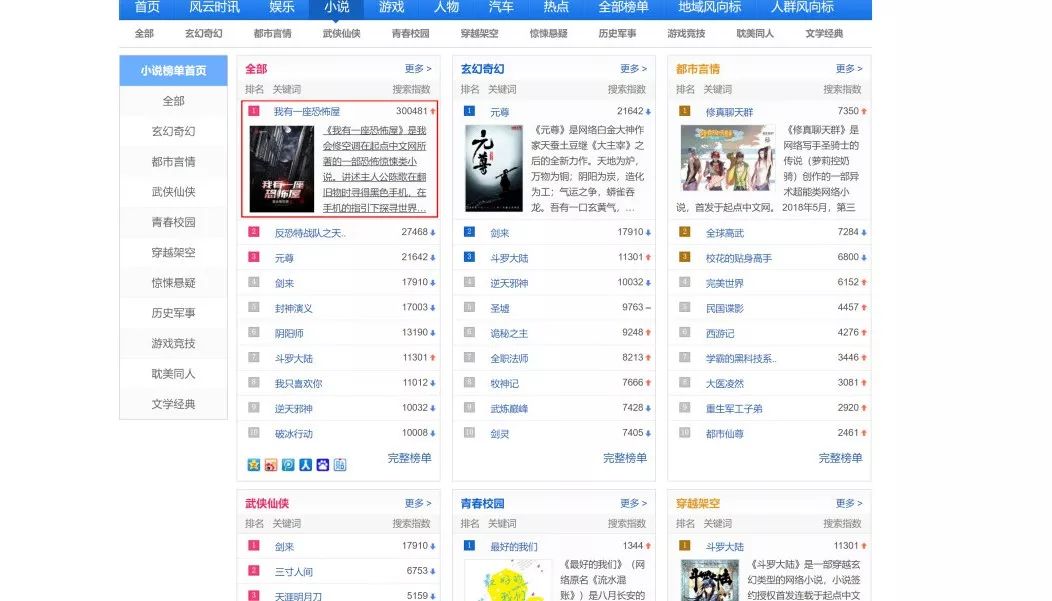The width and height of the screenshot is (1052, 601).
Task: Open 我有一座恐怖屋 cover image
Action: click(281, 168)
